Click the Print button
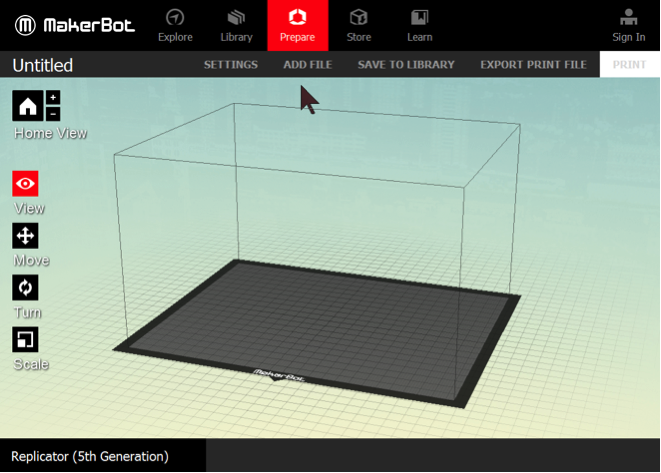 (629, 64)
